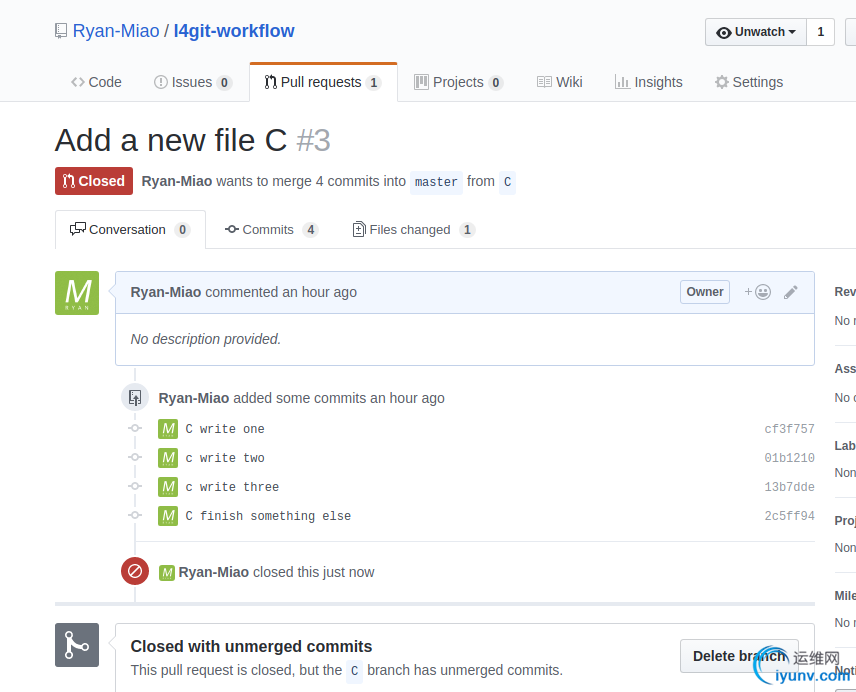Click the red closed event icon

[135, 572]
